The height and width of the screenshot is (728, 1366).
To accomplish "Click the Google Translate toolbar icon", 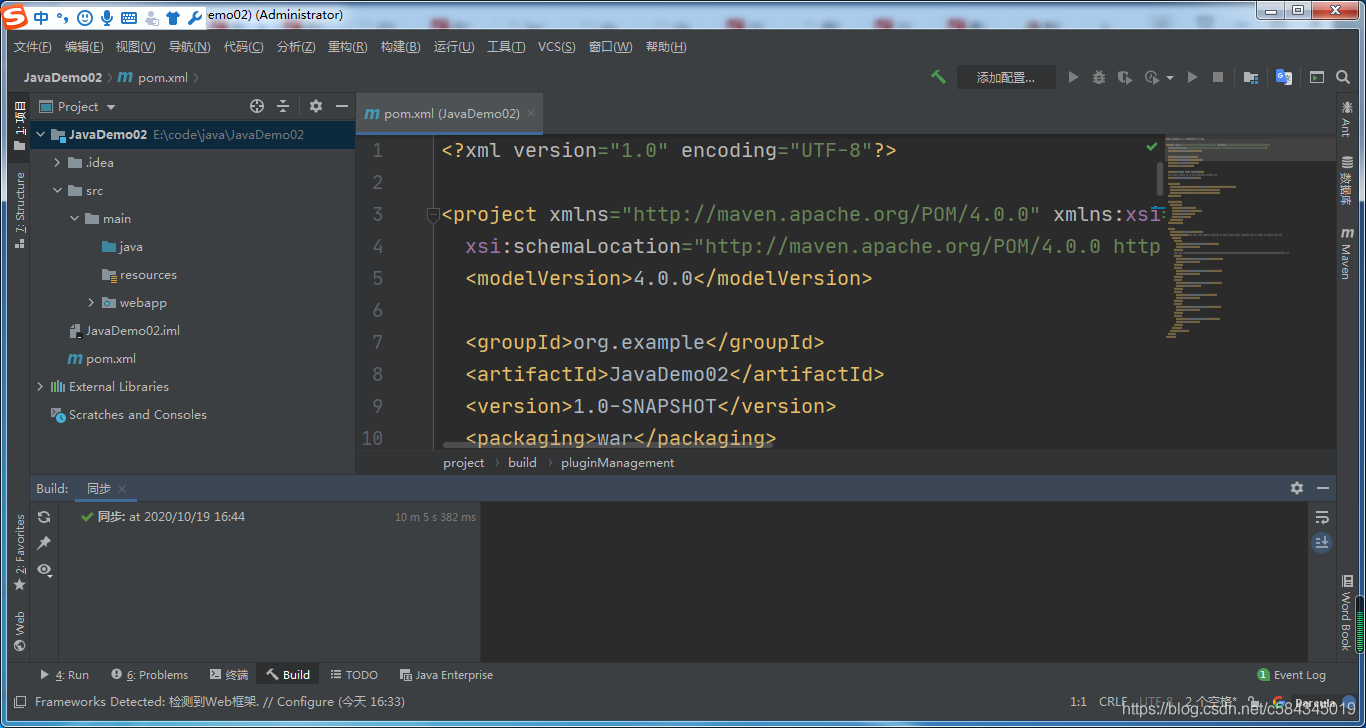I will click(x=1283, y=77).
